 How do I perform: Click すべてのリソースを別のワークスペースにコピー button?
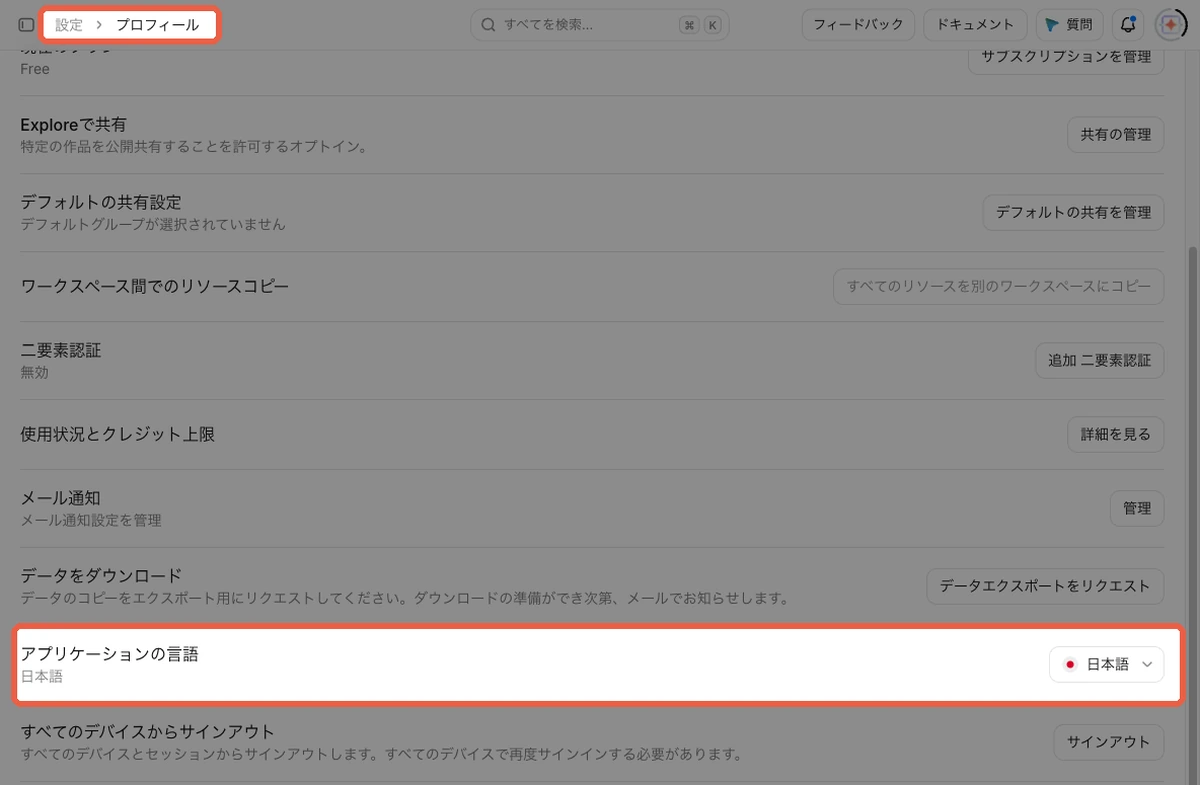tap(999, 286)
